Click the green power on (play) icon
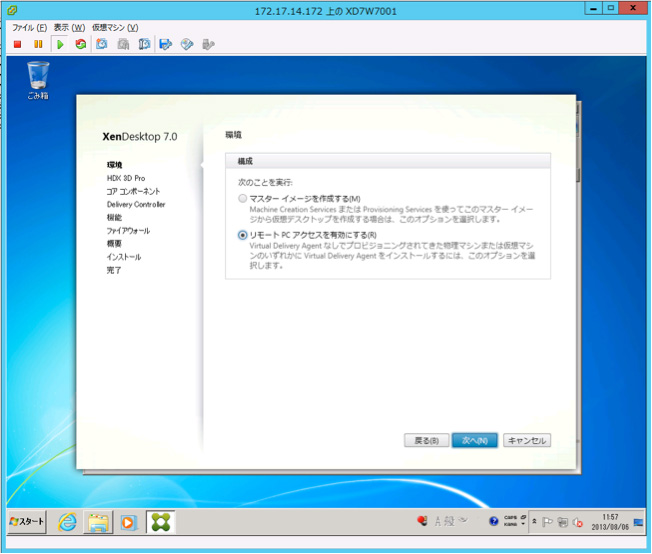652x554 pixels. click(60, 44)
